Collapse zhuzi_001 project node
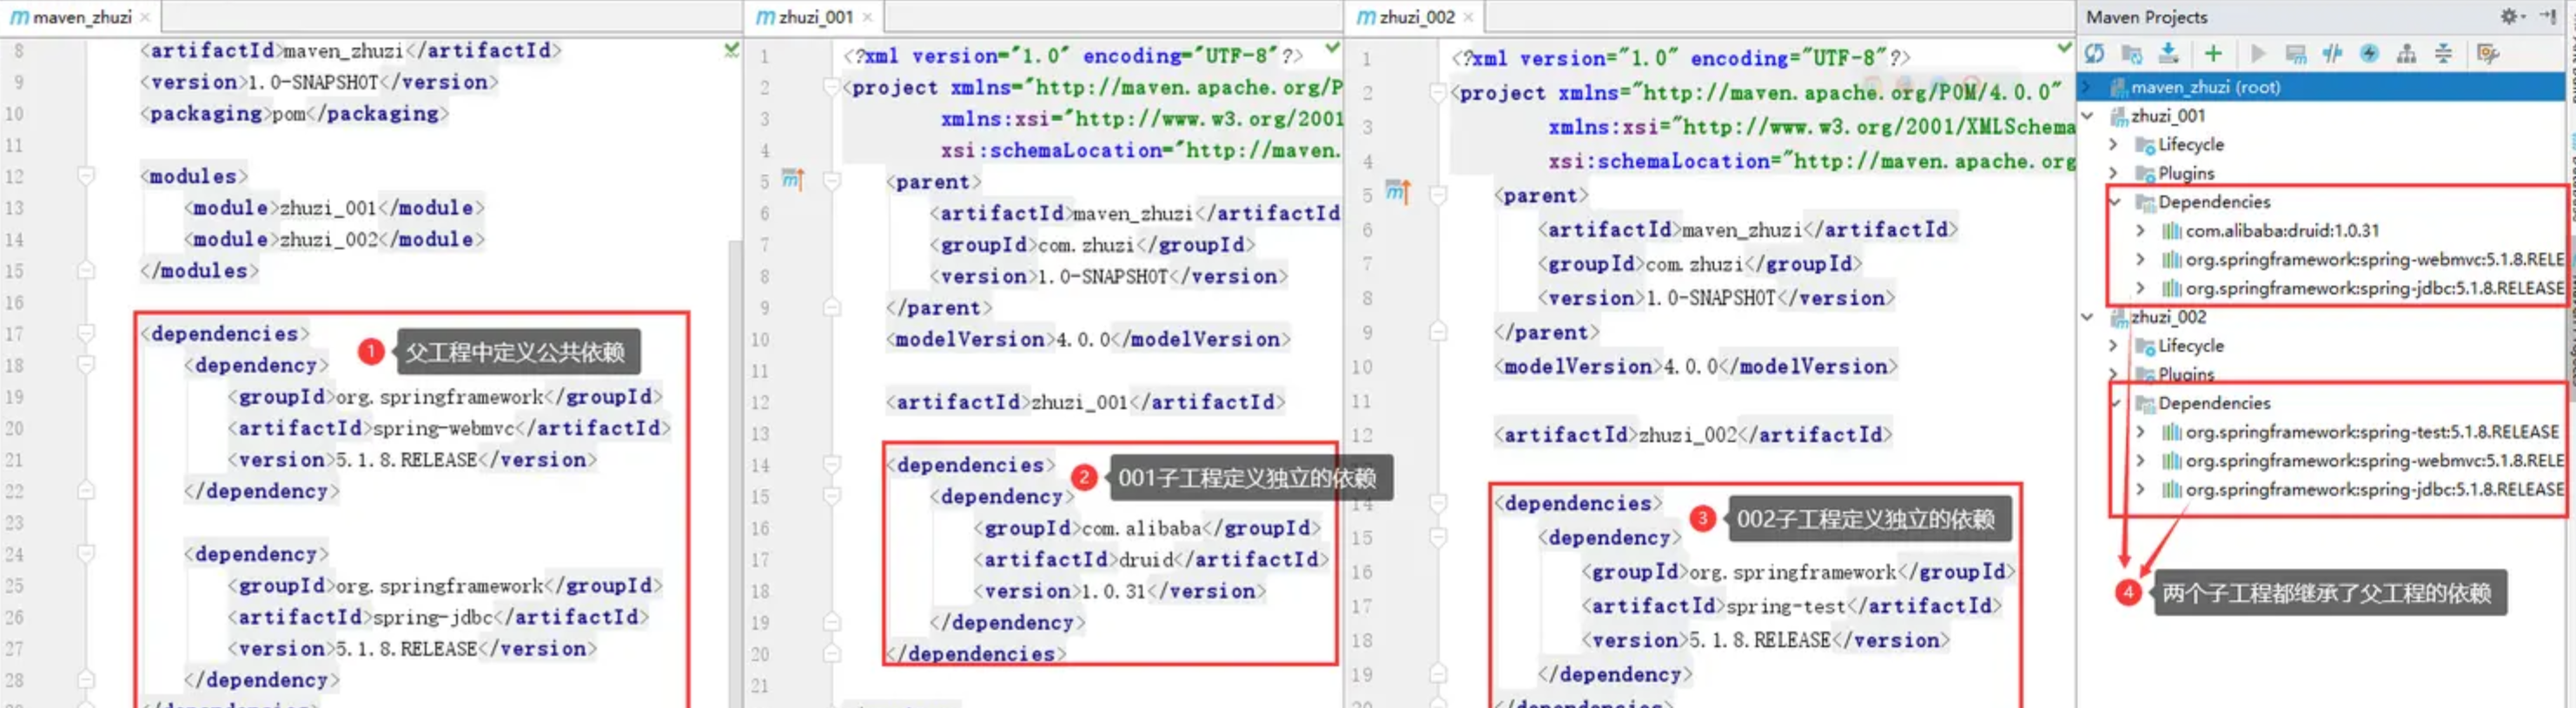The height and width of the screenshot is (708, 2576). 2088,116
